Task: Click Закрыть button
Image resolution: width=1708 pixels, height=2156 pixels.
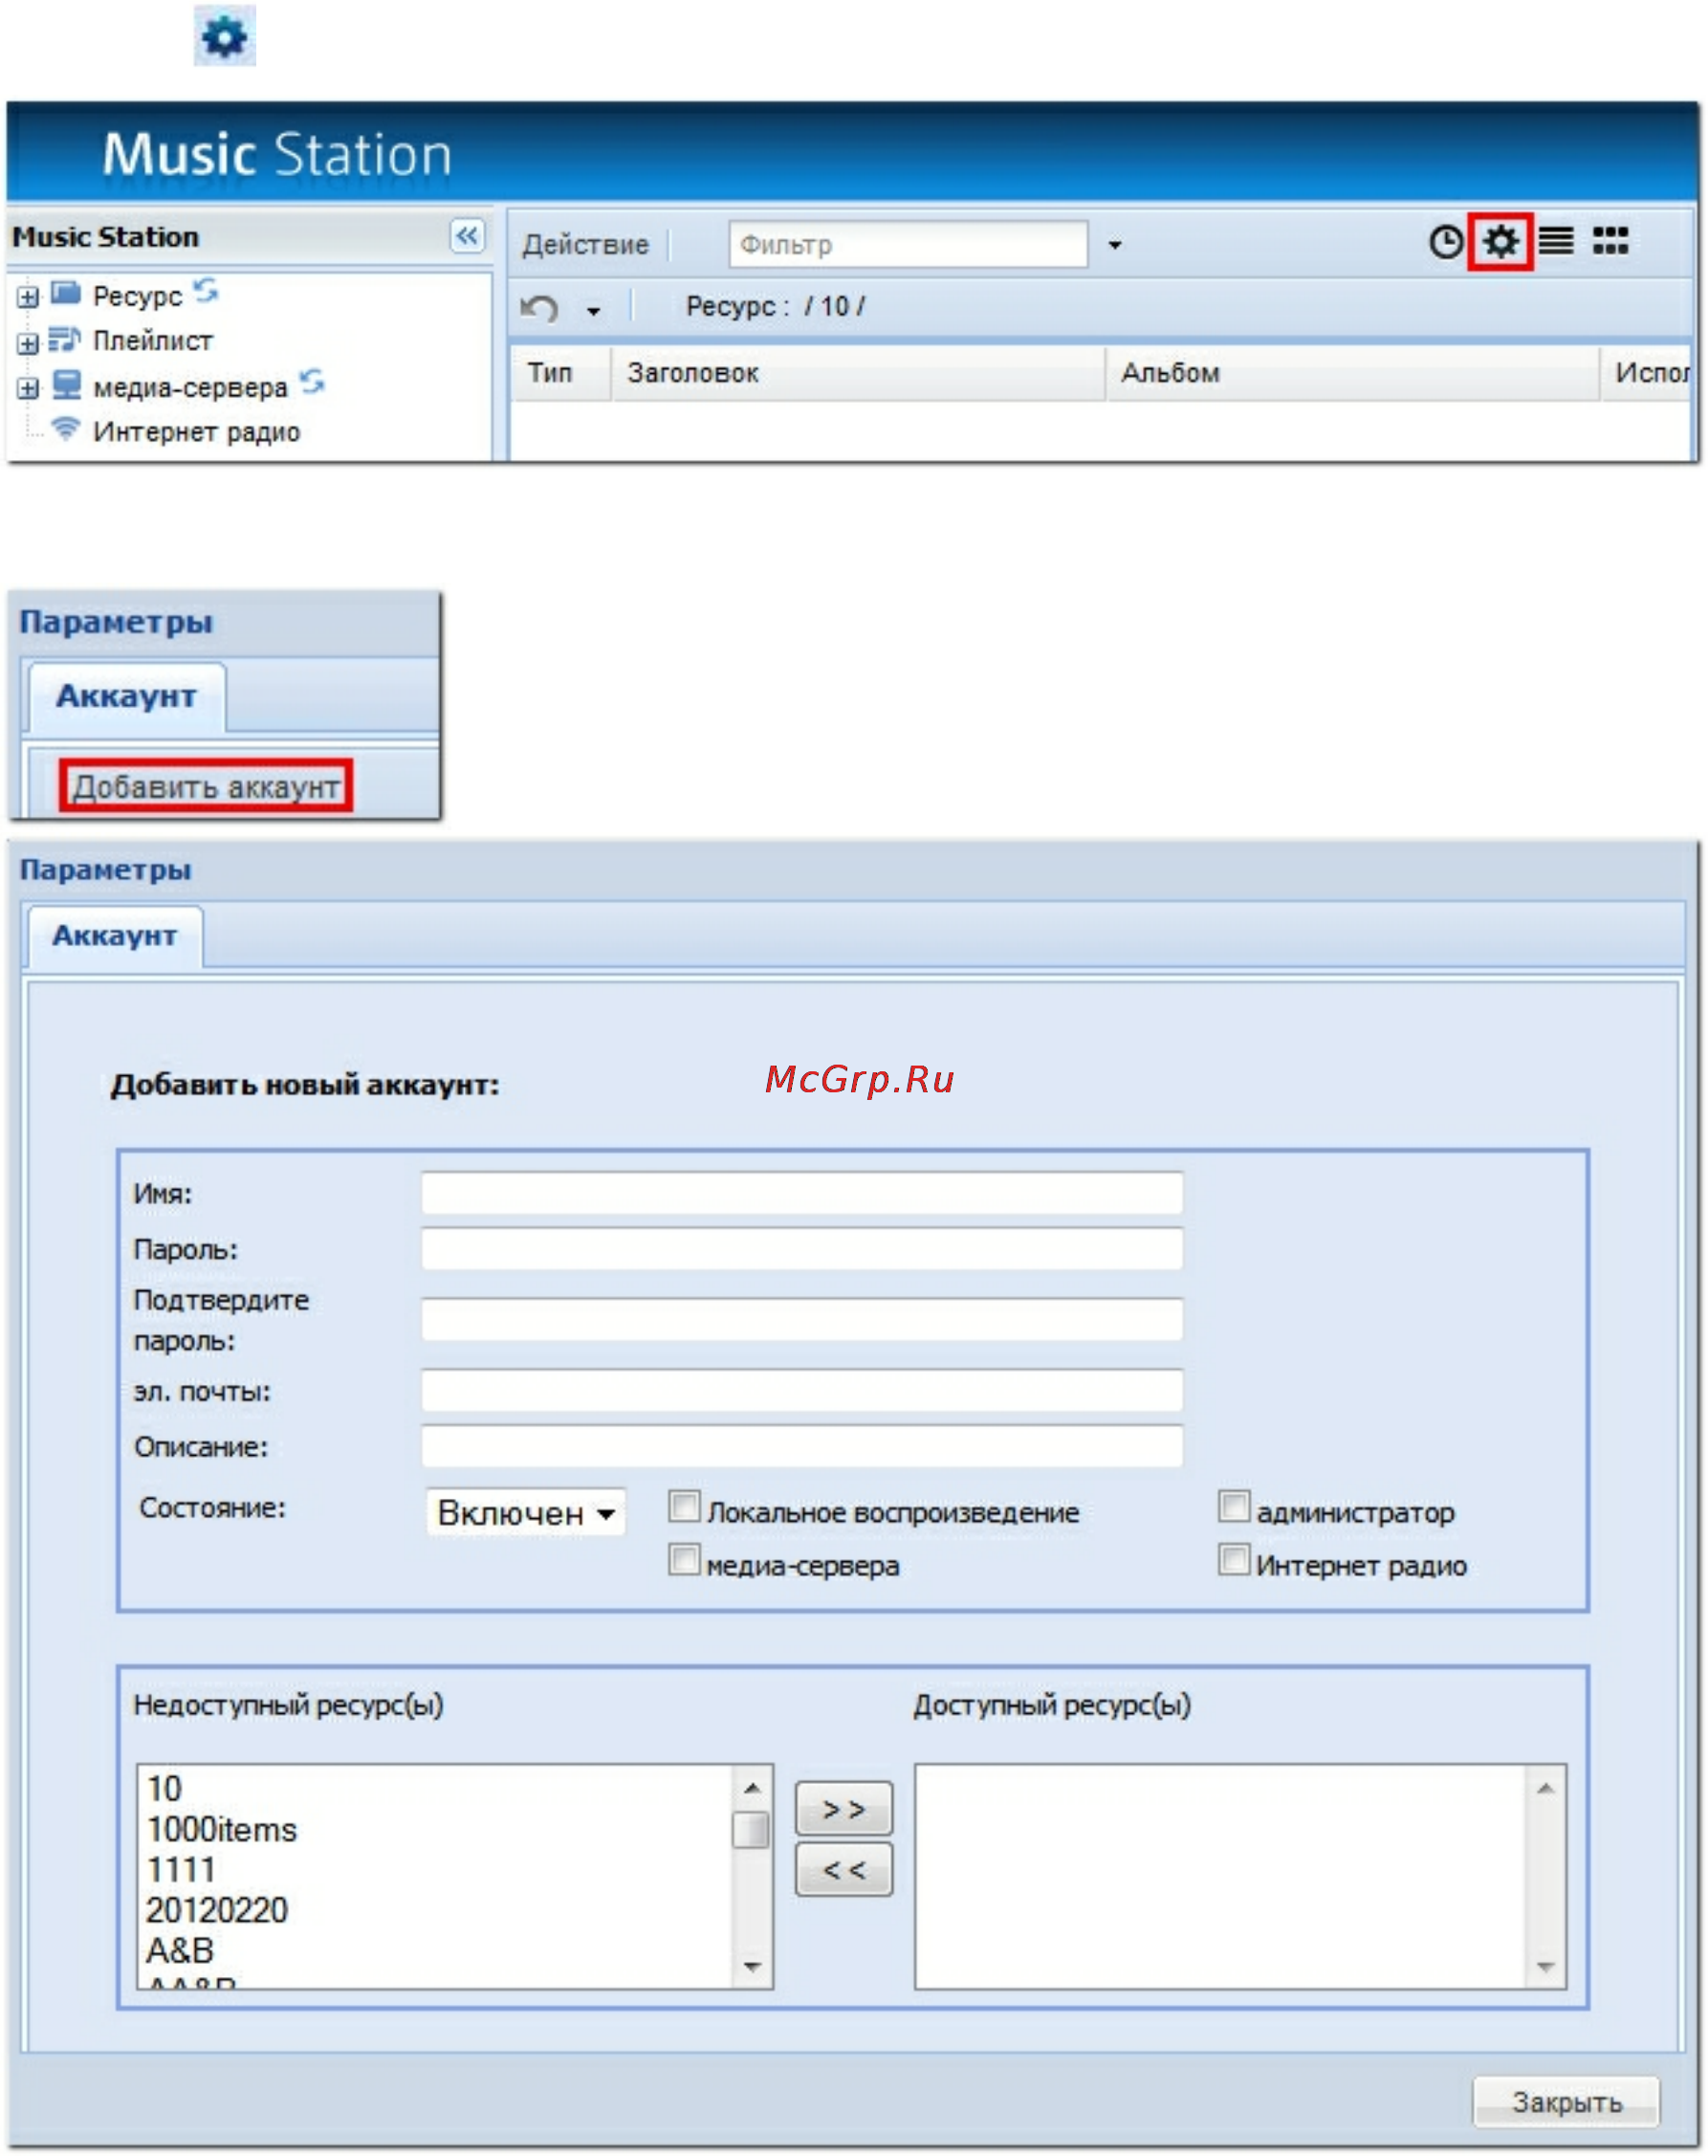Action: (1566, 2102)
